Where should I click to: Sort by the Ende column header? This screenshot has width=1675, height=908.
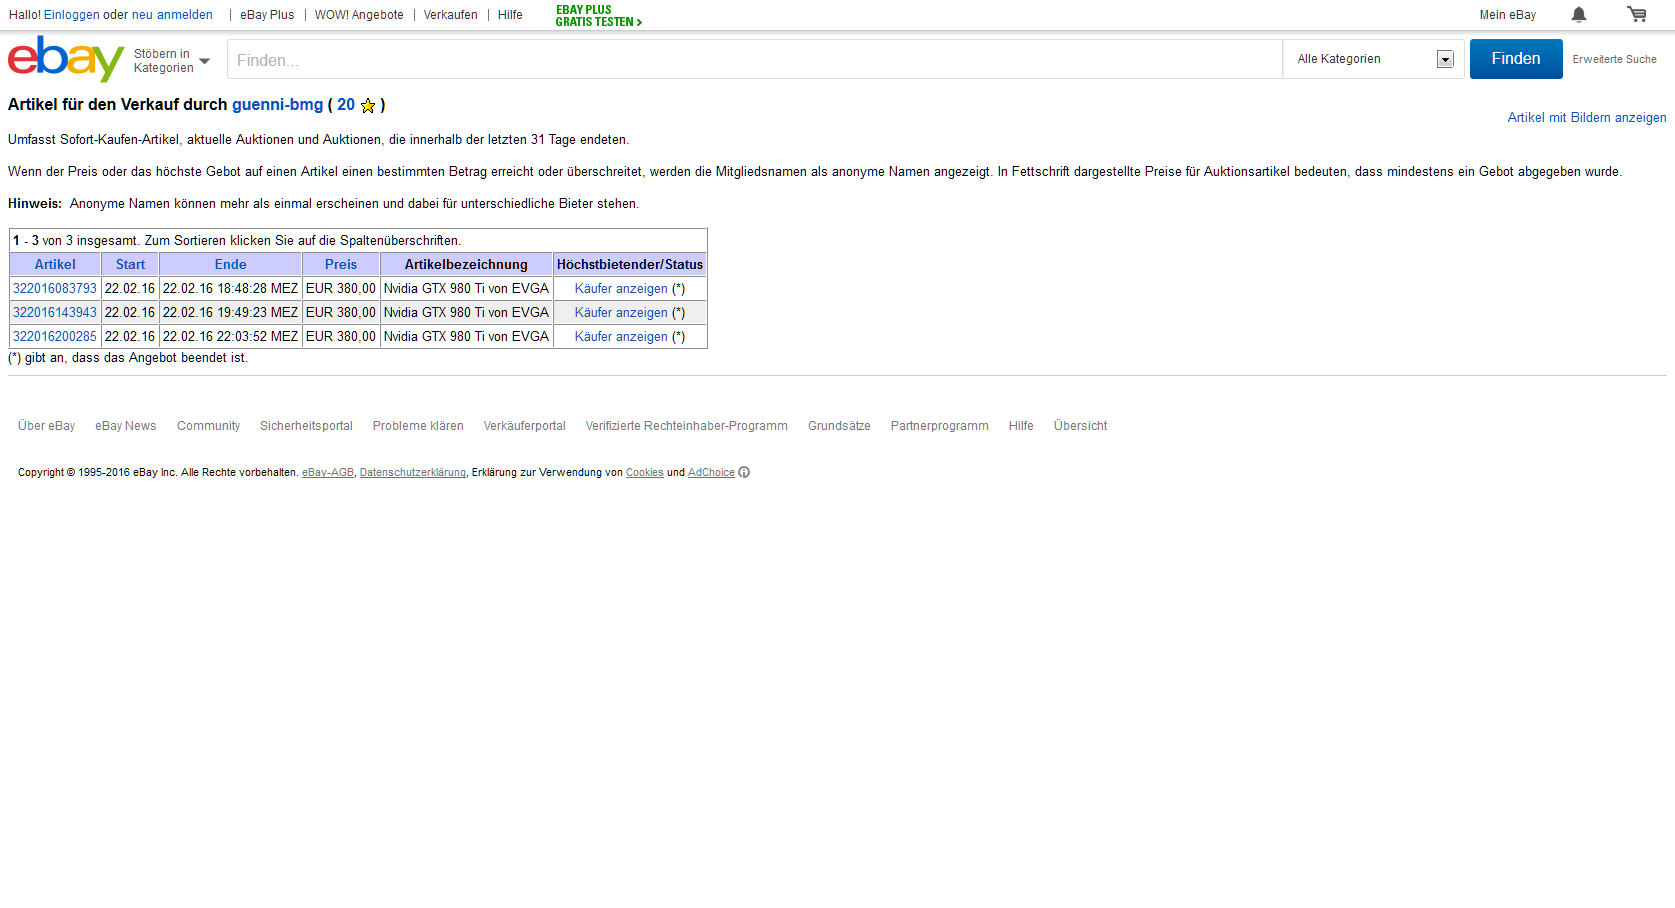(230, 265)
